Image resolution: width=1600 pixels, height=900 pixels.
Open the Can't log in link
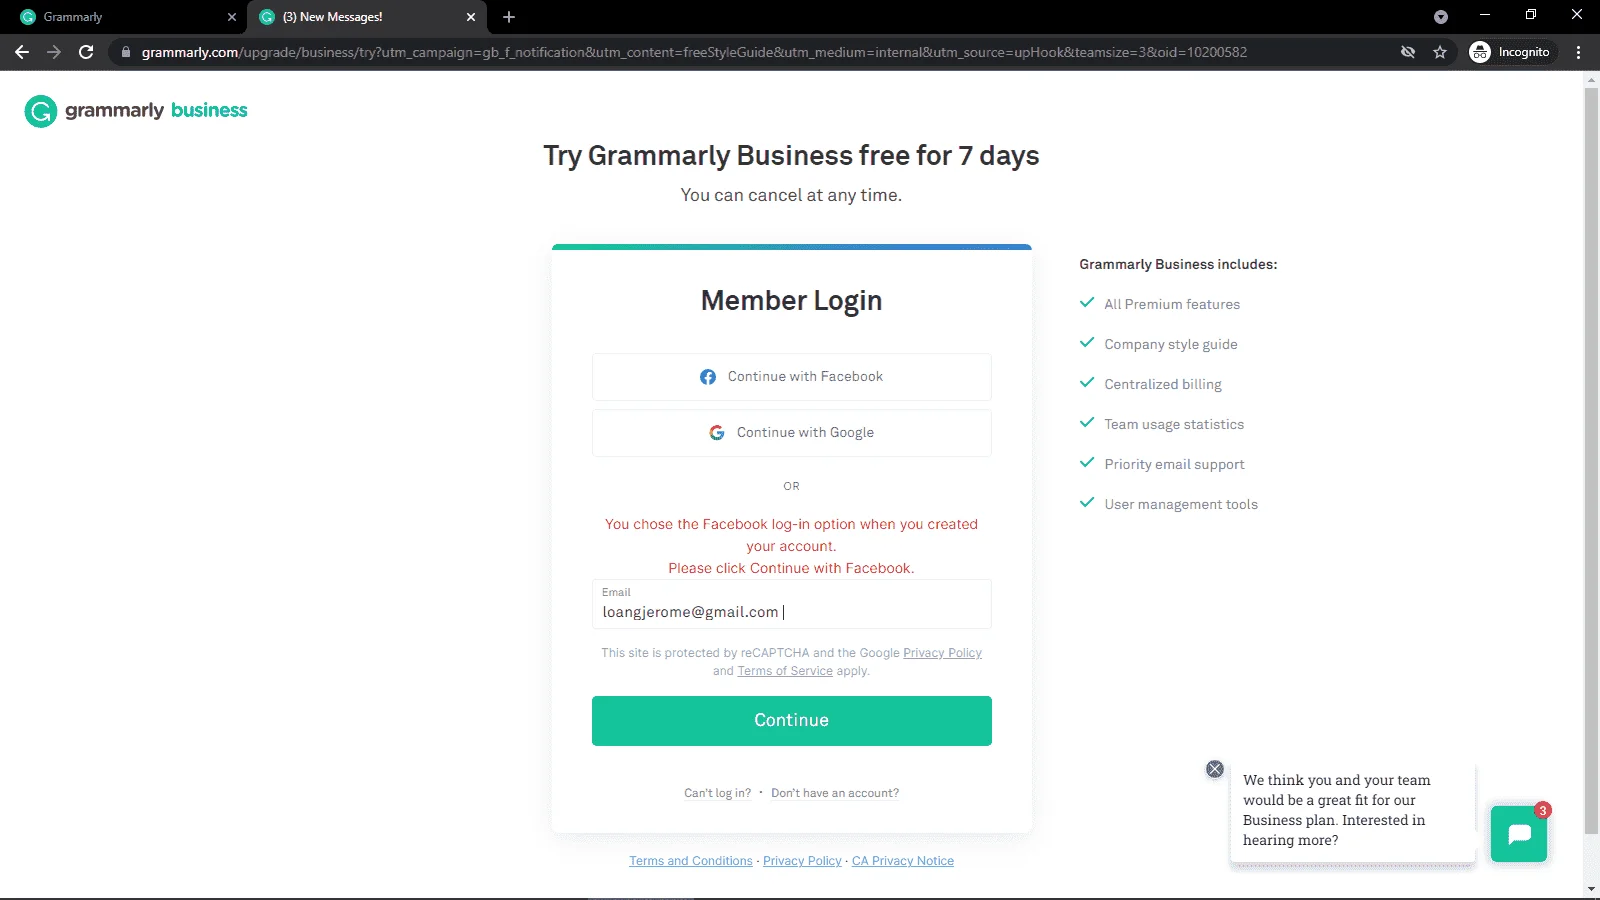coord(717,793)
